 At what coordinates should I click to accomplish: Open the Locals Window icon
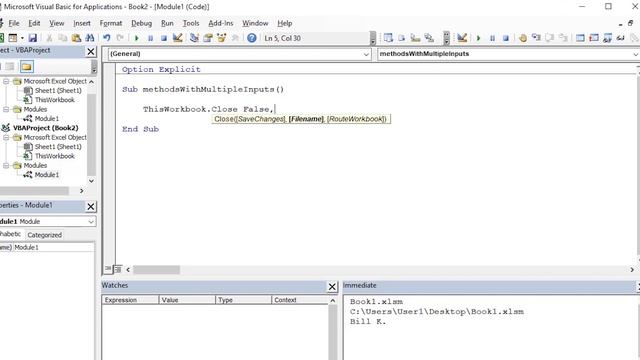(x=580, y=38)
